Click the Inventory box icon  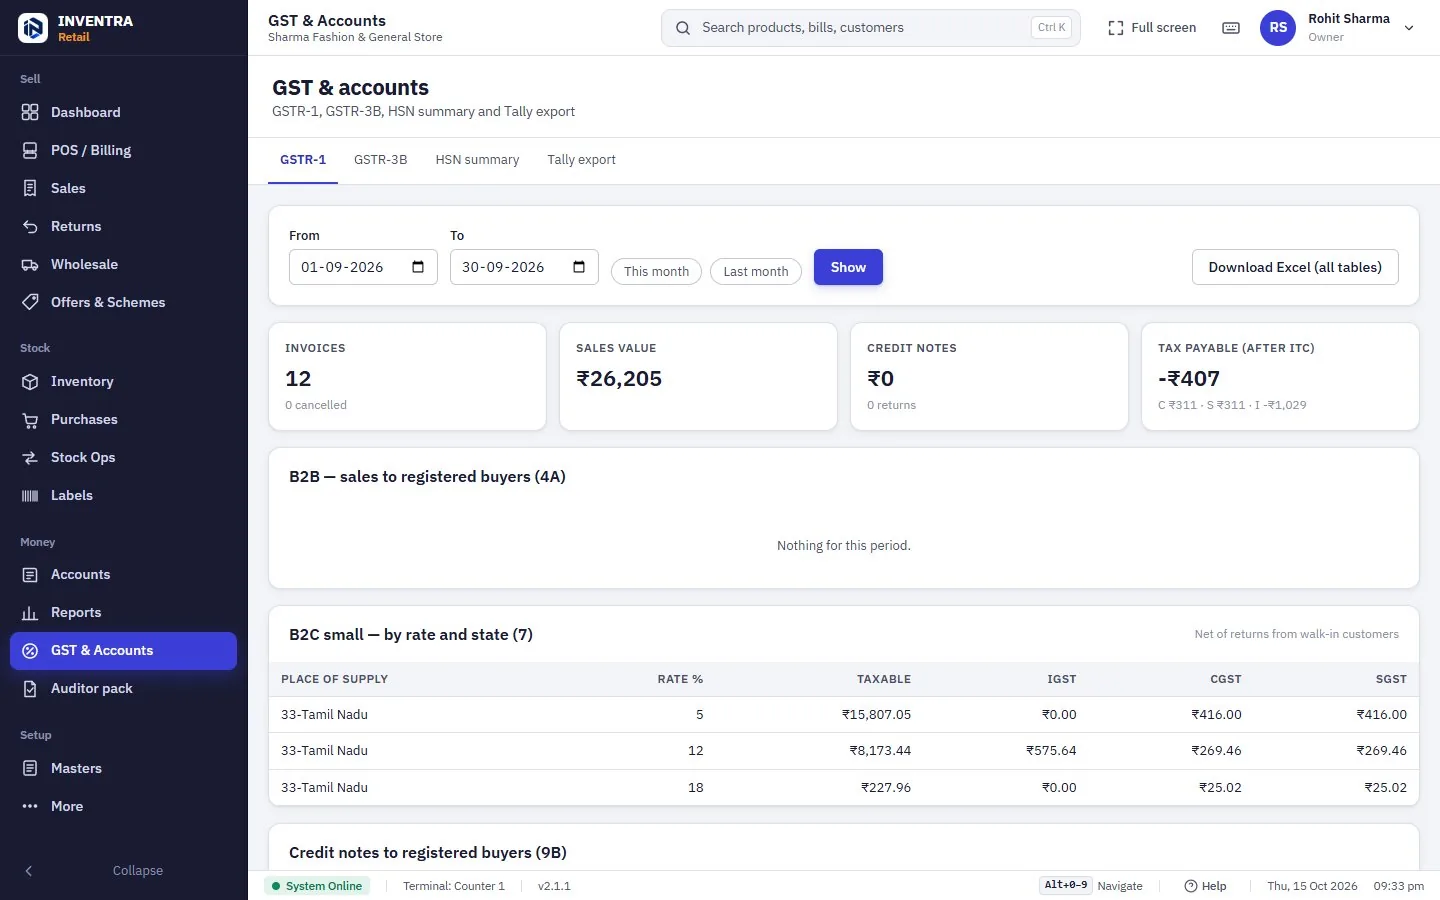(30, 381)
